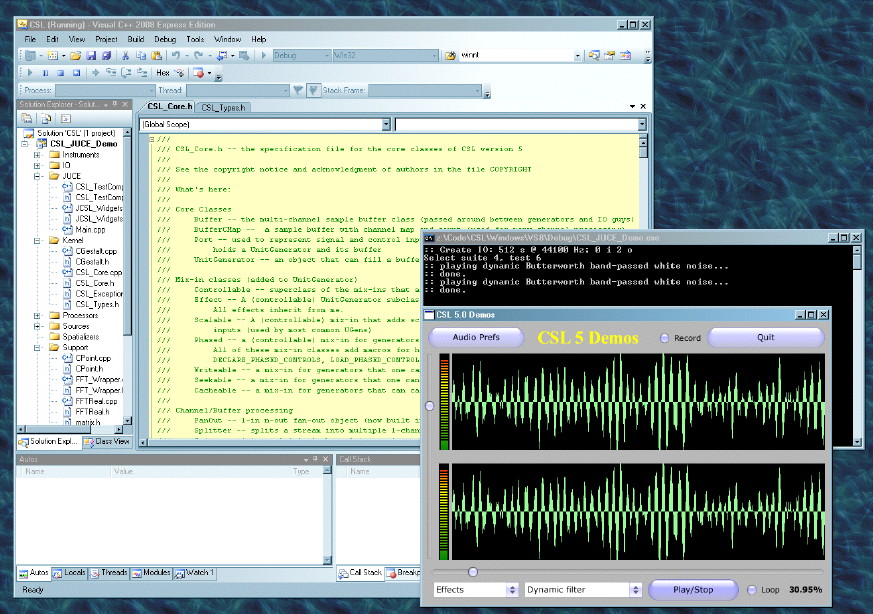The width and height of the screenshot is (873, 614).
Task: Expand the Instruments folder
Action: (37, 155)
